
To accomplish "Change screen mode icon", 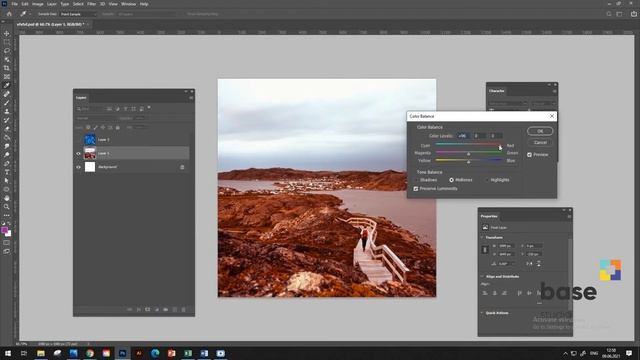I will tap(7, 251).
